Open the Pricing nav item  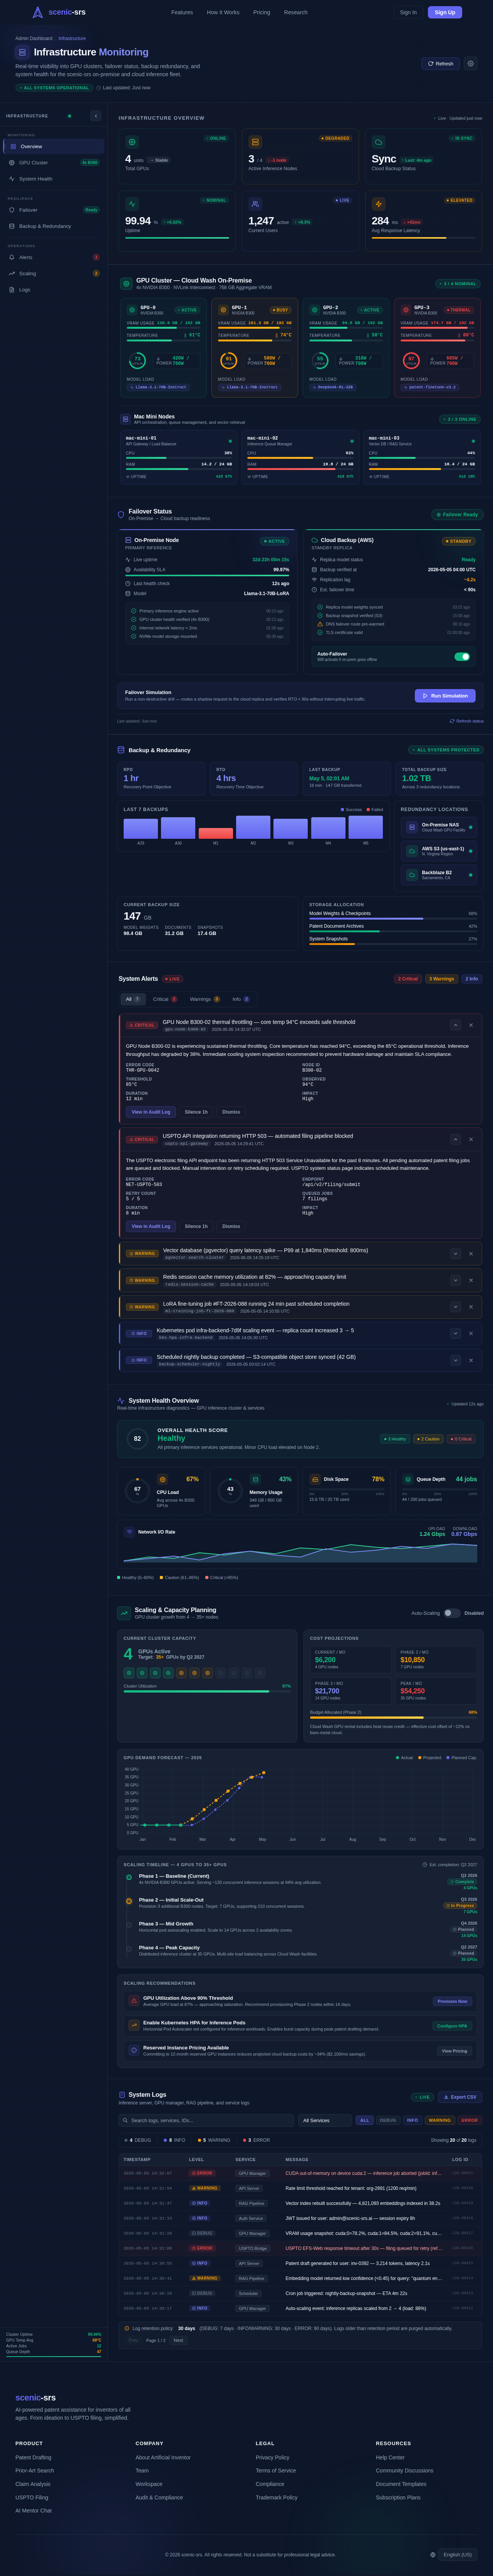[x=261, y=12]
